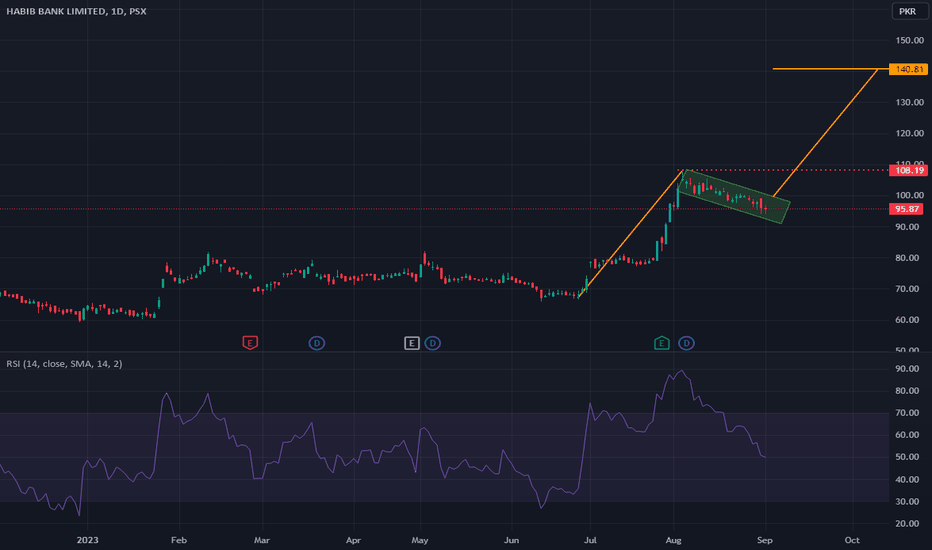Image resolution: width=932 pixels, height=550 pixels.
Task: Click 80.00 on the price scale
Action: coord(907,258)
